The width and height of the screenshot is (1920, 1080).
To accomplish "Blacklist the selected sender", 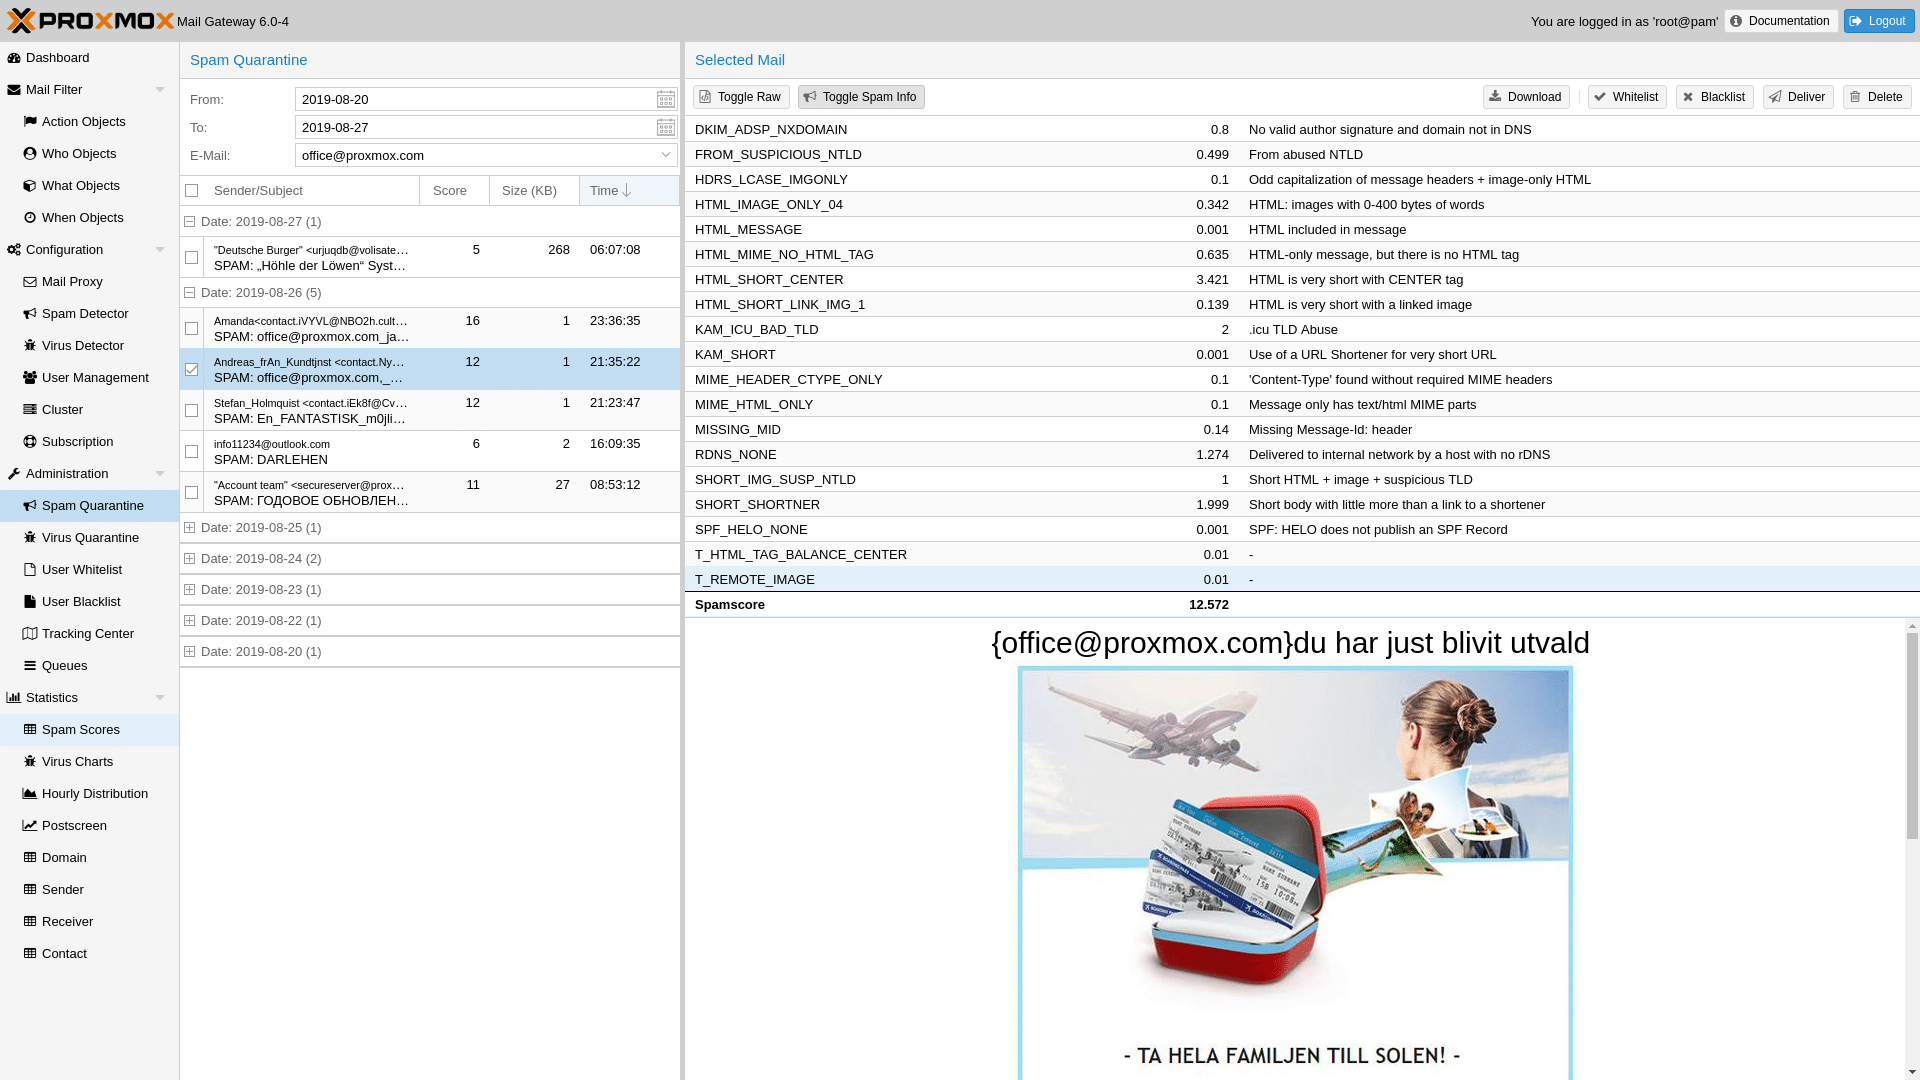I will (1714, 97).
